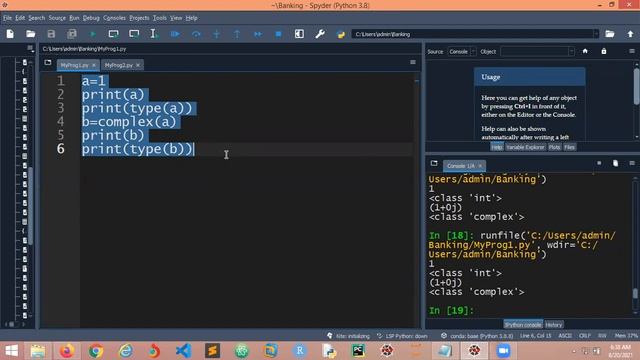Viewport: 640px width, 360px height.
Task: Click the debugger Step over icon
Action: point(196,34)
